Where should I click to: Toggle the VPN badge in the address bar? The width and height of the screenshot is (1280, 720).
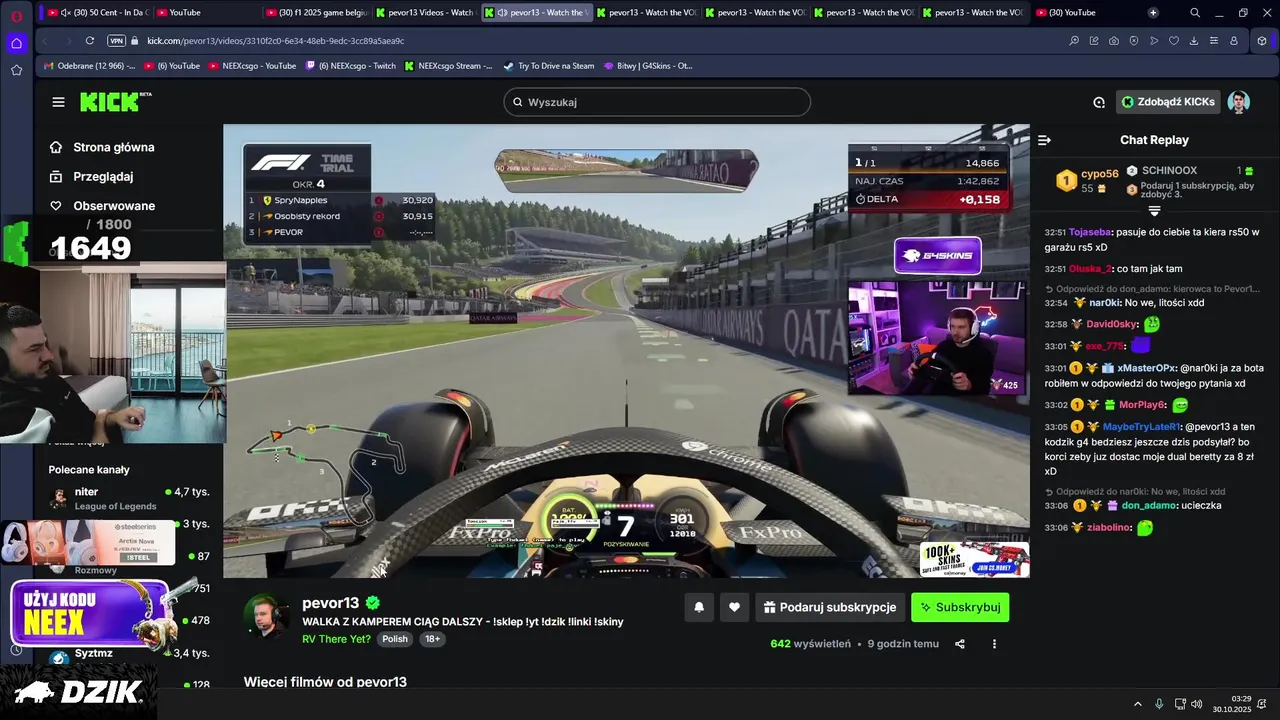(116, 41)
